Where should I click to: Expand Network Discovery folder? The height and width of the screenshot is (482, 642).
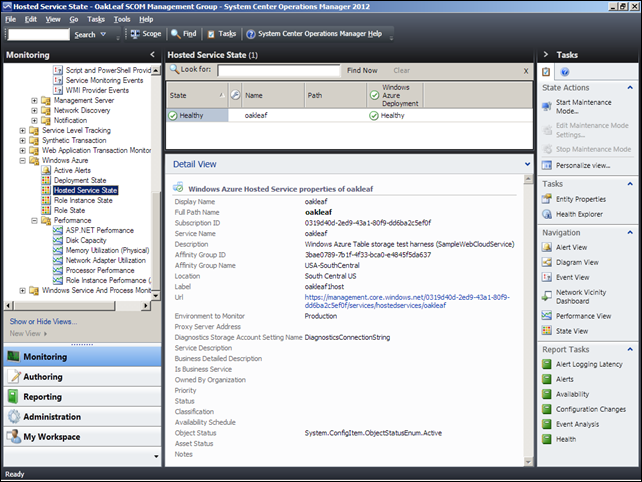click(x=34, y=111)
